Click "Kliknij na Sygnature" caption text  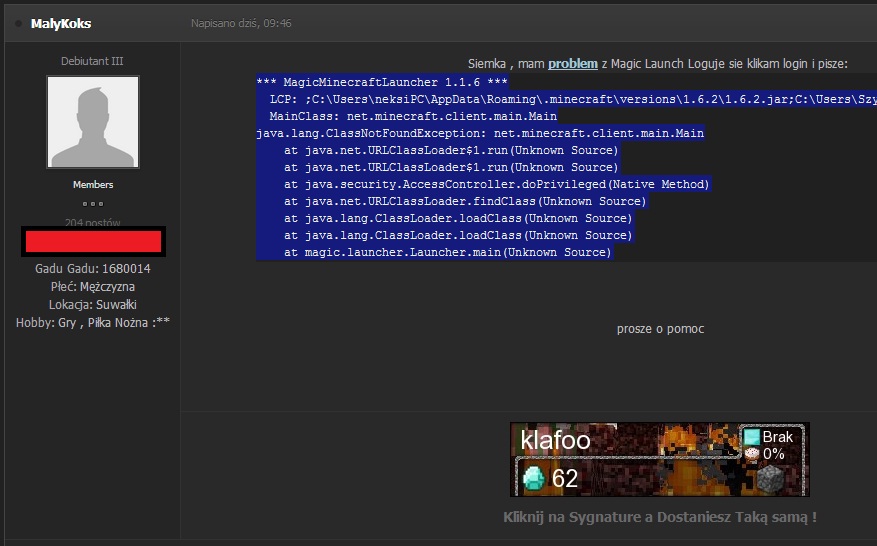(x=659, y=517)
